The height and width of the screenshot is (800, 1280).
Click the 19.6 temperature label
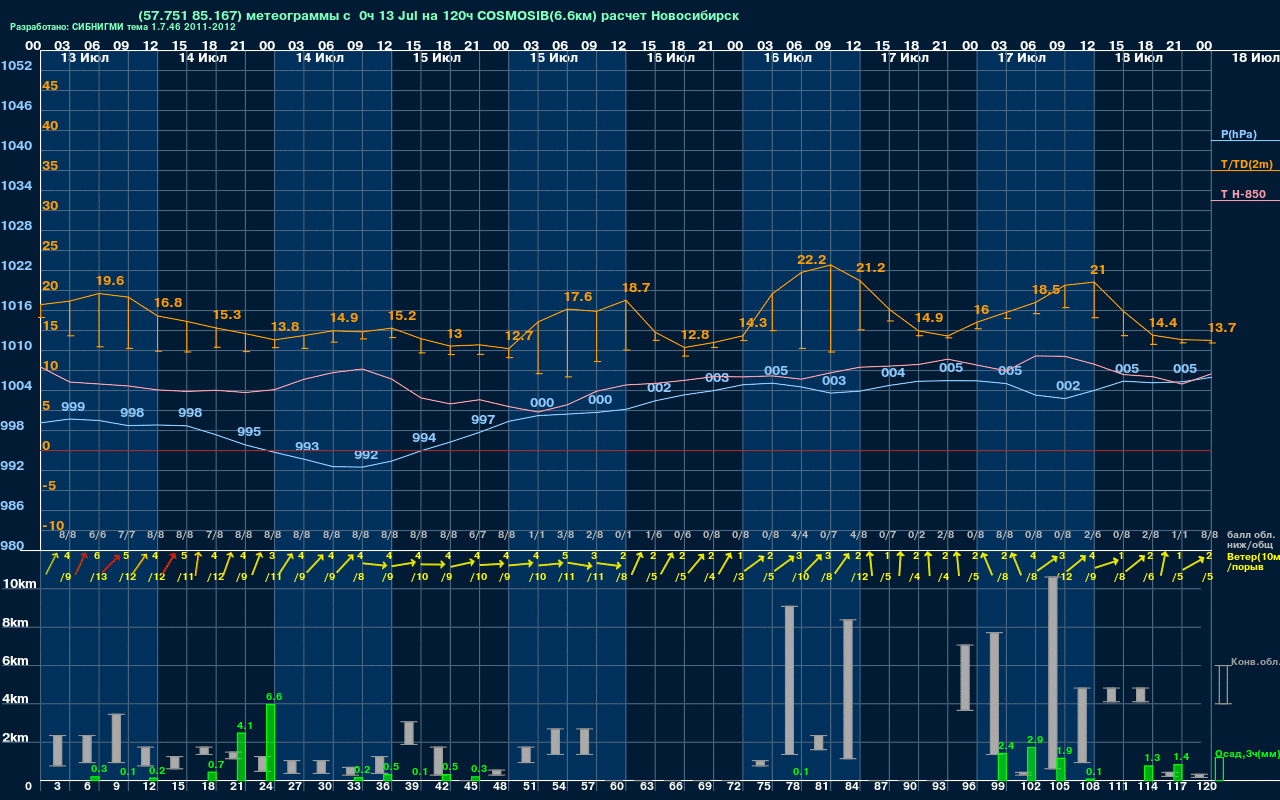[110, 281]
